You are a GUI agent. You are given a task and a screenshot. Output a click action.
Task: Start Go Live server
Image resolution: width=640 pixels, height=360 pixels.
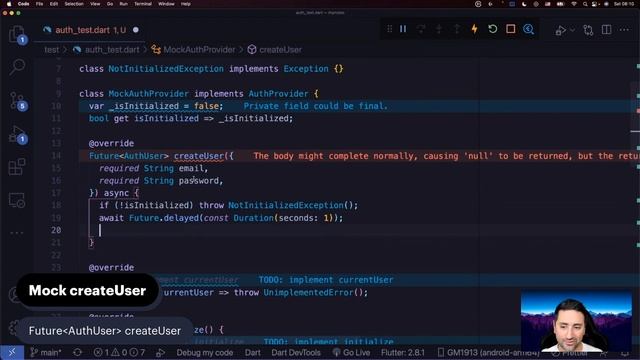coord(351,352)
